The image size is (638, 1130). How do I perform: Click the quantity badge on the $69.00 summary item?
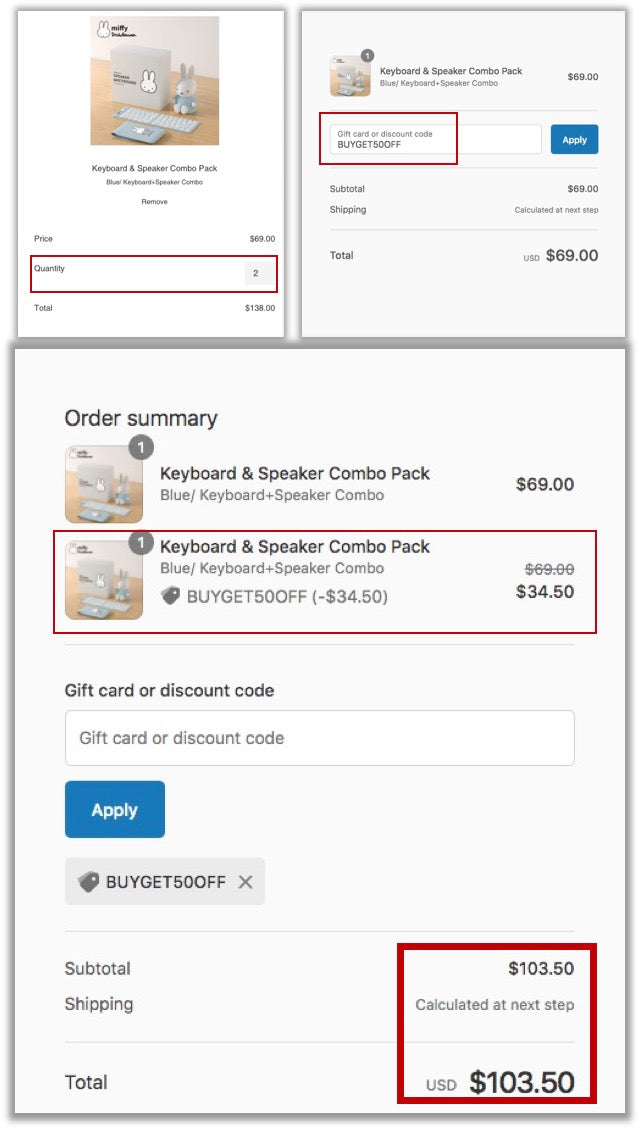pyautogui.click(x=141, y=447)
